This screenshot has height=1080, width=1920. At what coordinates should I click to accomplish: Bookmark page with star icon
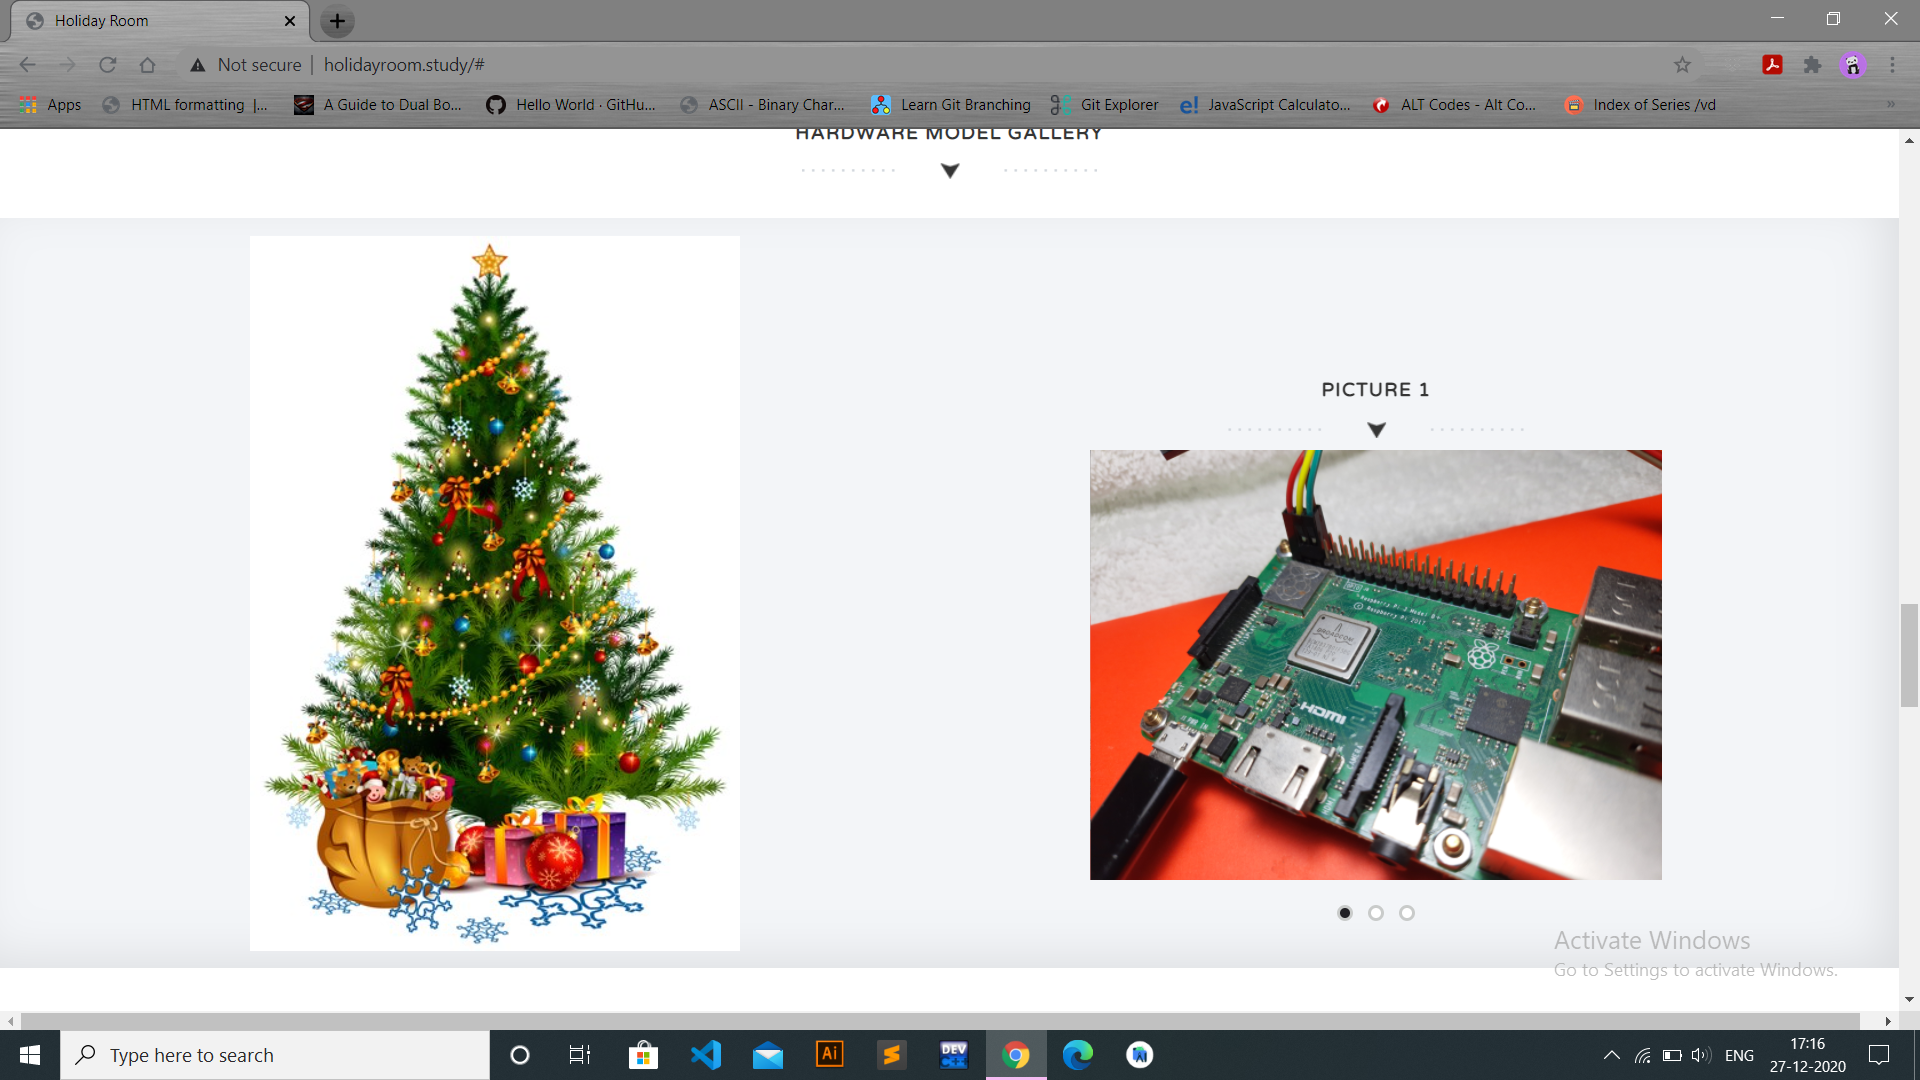[x=1682, y=65]
